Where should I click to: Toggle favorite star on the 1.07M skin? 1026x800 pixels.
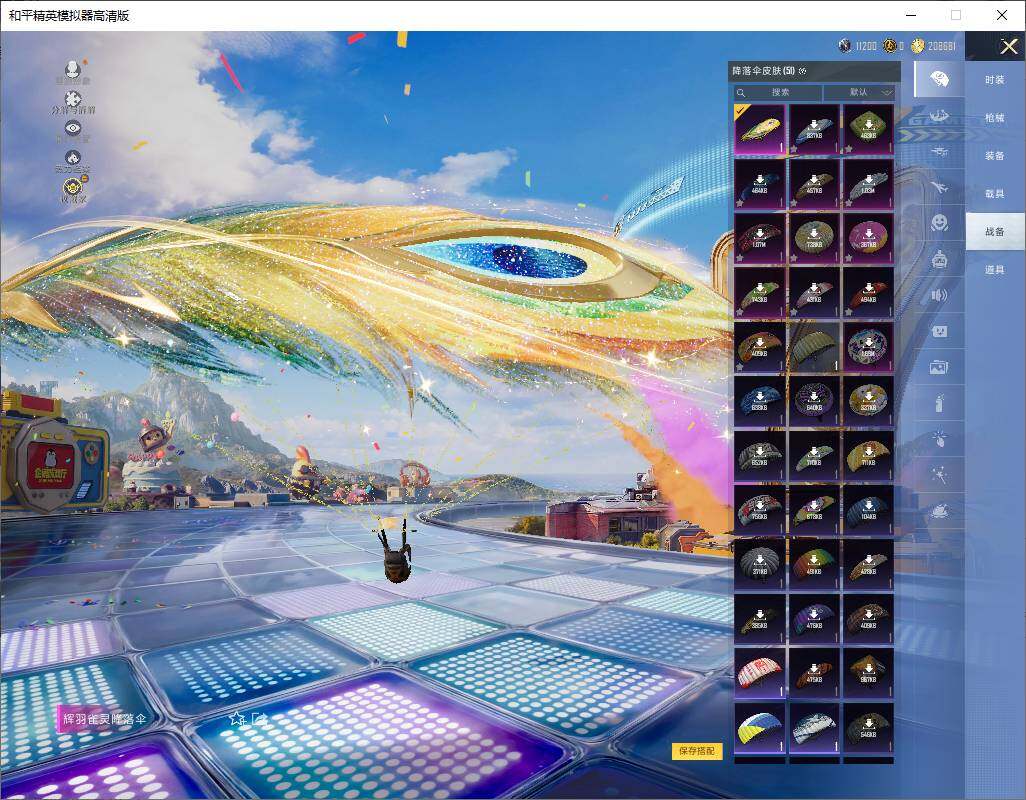point(740,258)
